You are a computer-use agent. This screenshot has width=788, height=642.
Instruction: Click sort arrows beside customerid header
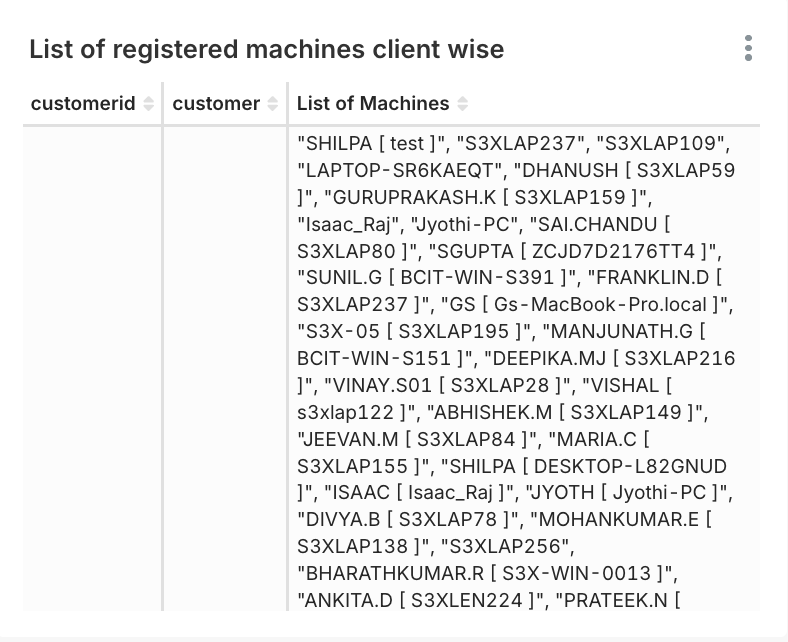[x=149, y=104]
